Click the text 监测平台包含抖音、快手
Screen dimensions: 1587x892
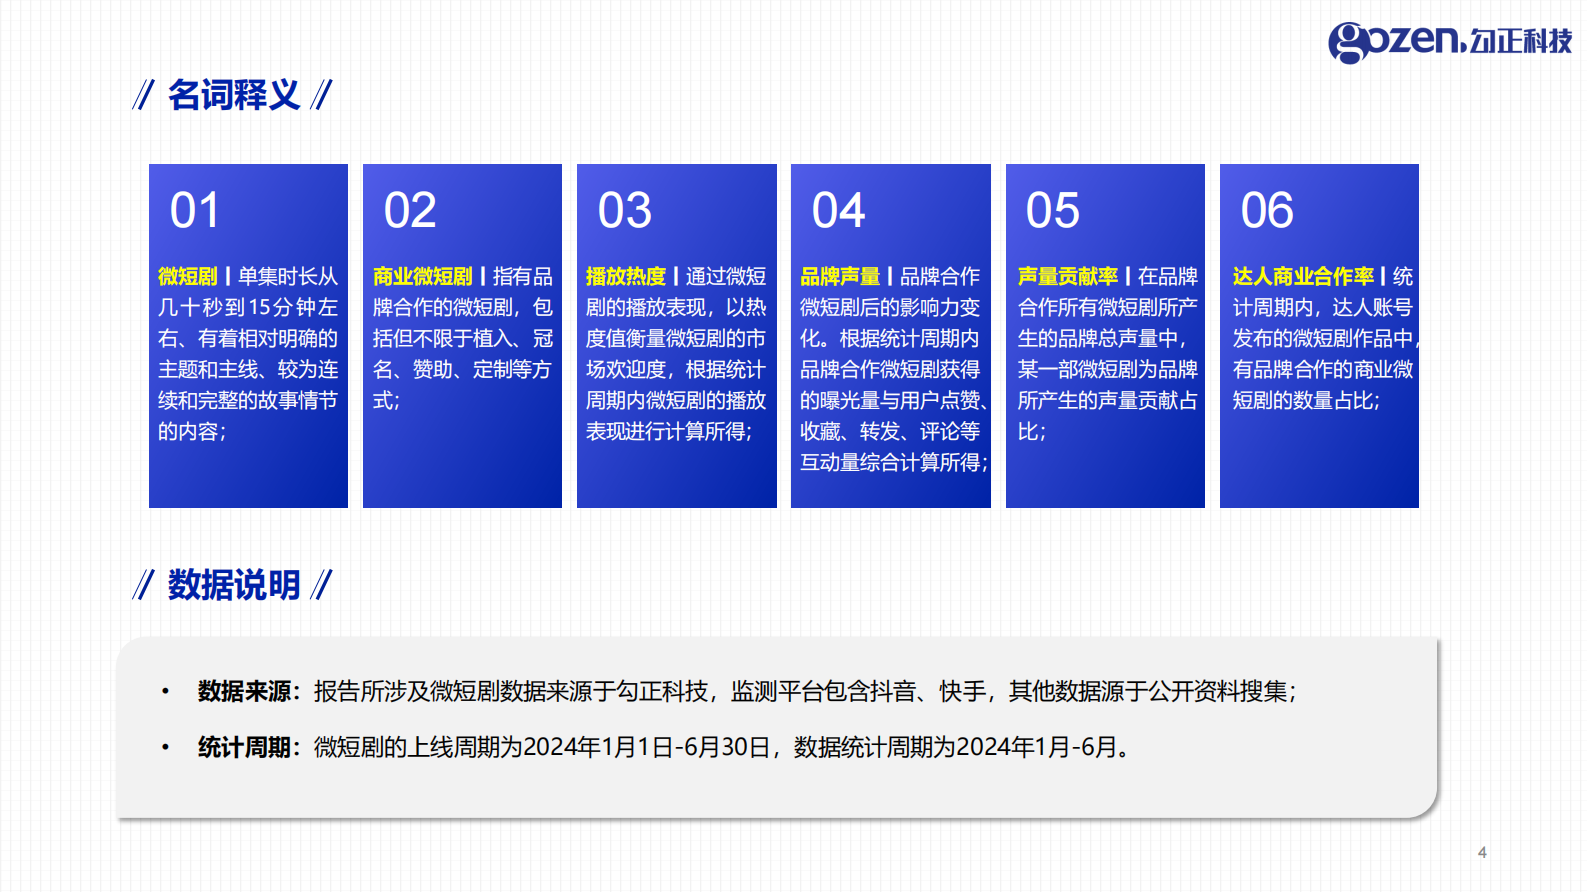(x=858, y=691)
